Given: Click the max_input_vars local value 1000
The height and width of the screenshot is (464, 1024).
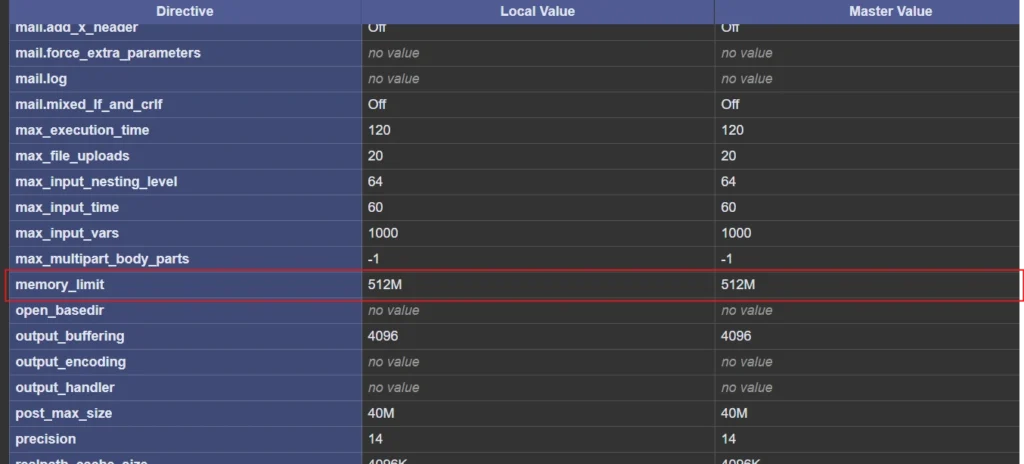Looking at the screenshot, I should (x=384, y=233).
